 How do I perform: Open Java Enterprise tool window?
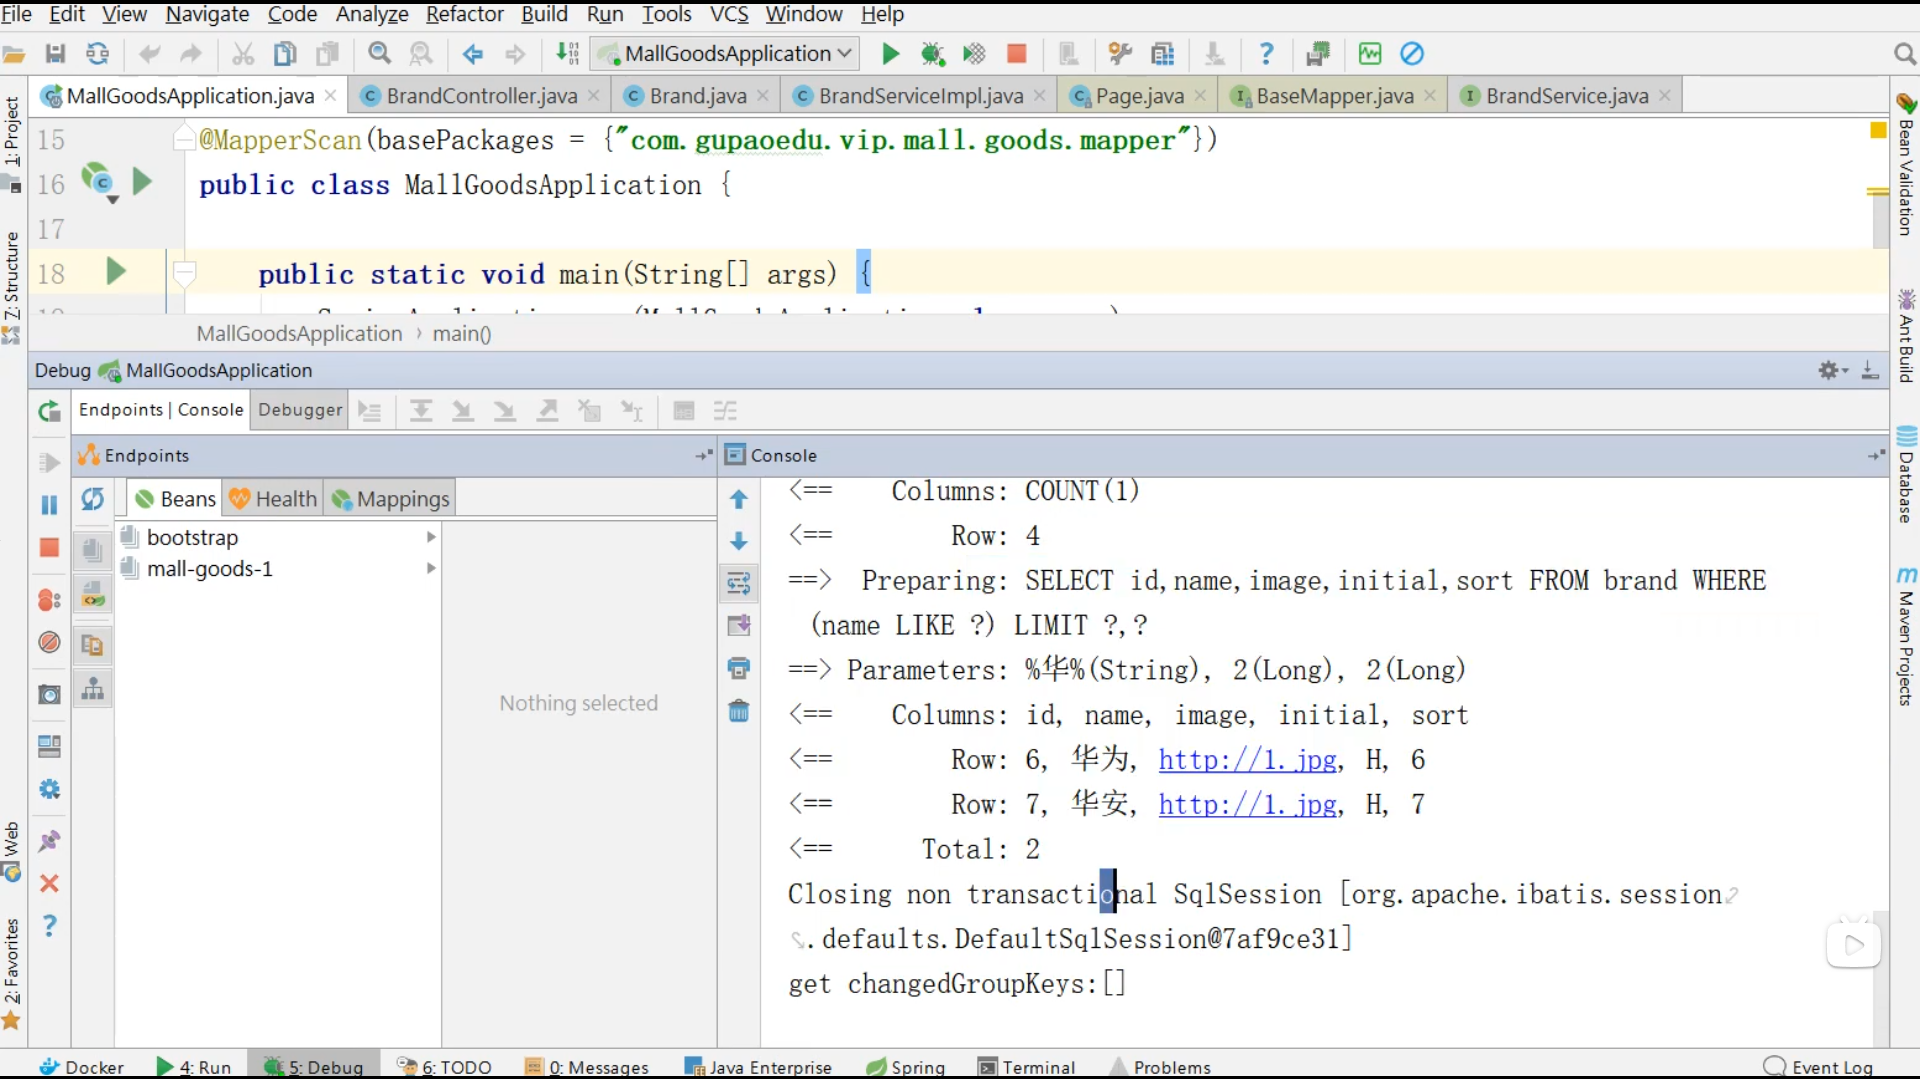click(758, 1067)
